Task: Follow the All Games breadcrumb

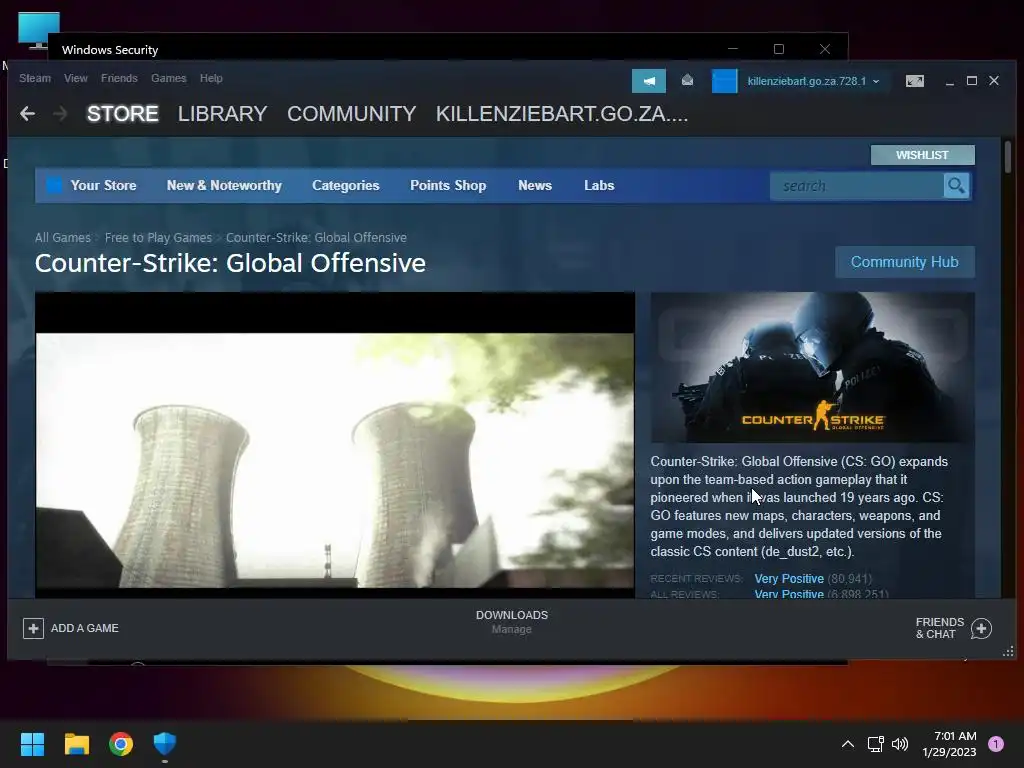Action: pos(63,238)
